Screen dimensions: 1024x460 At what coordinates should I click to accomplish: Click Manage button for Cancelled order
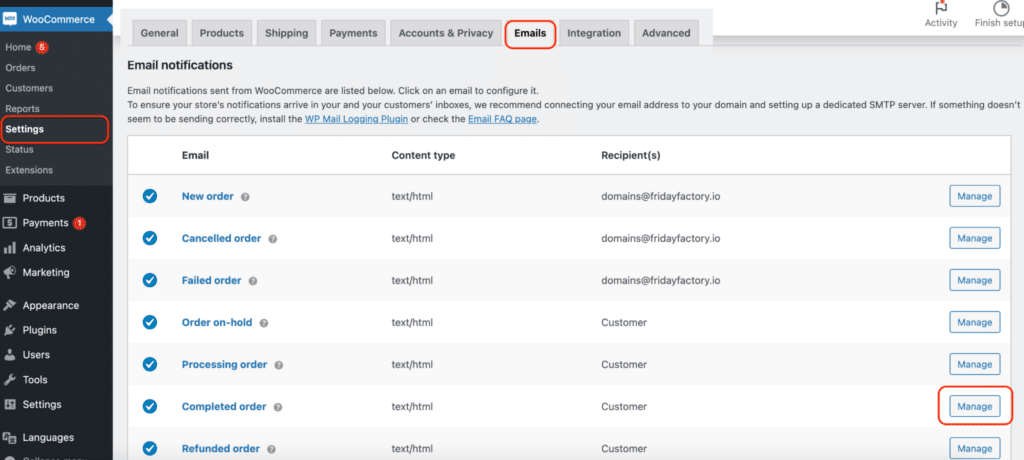(974, 238)
